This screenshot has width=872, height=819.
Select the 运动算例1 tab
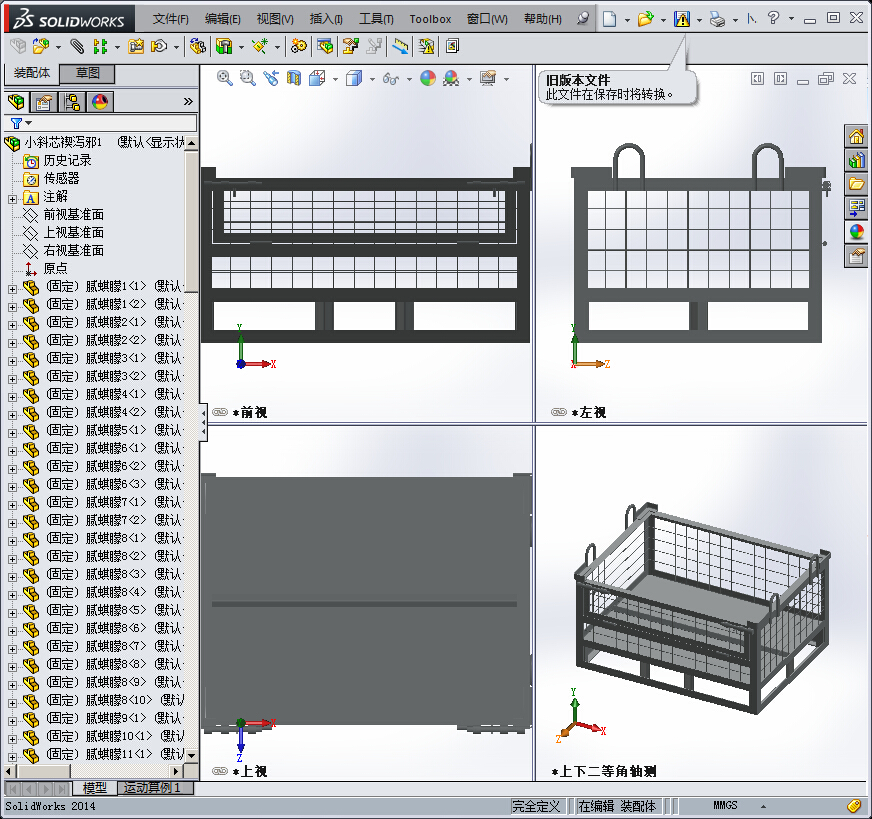[156, 788]
